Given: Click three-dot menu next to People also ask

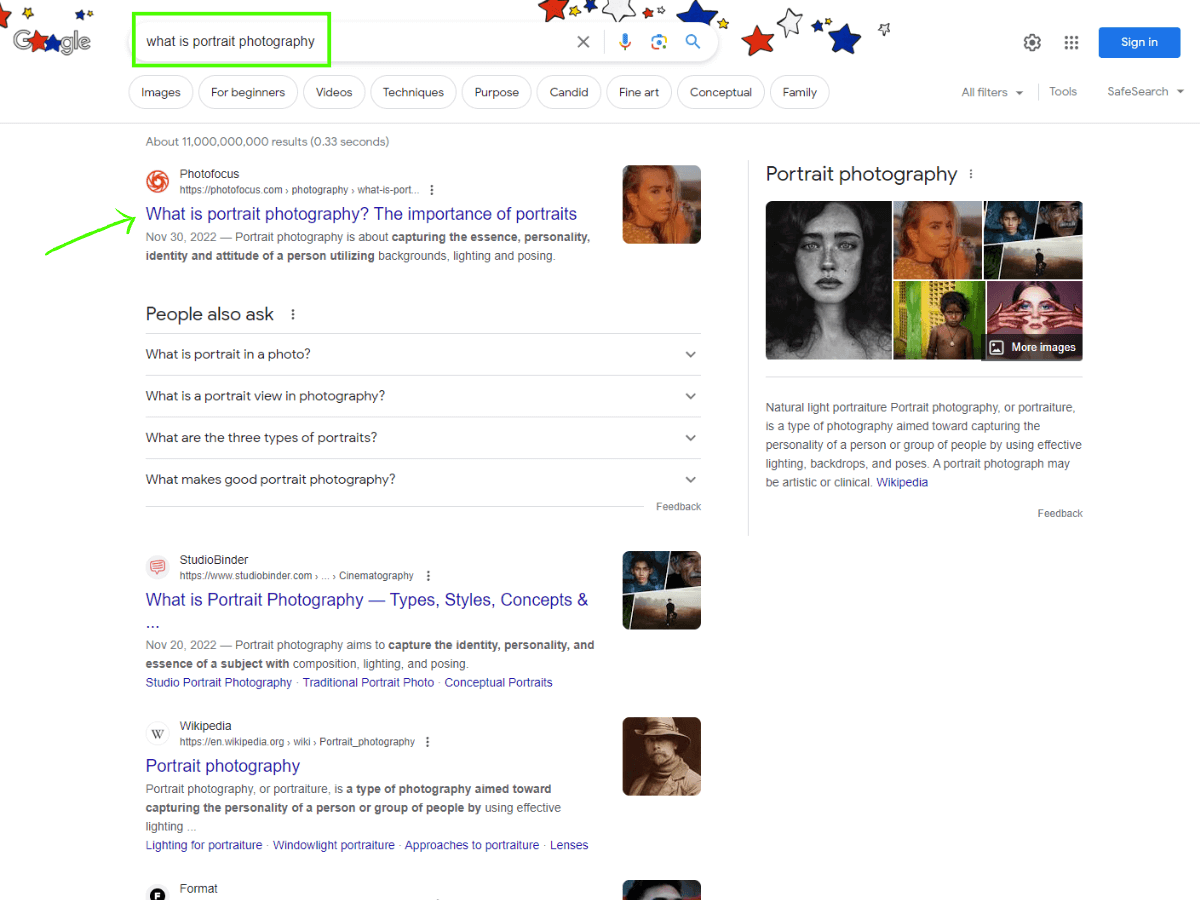Looking at the screenshot, I should [x=293, y=314].
